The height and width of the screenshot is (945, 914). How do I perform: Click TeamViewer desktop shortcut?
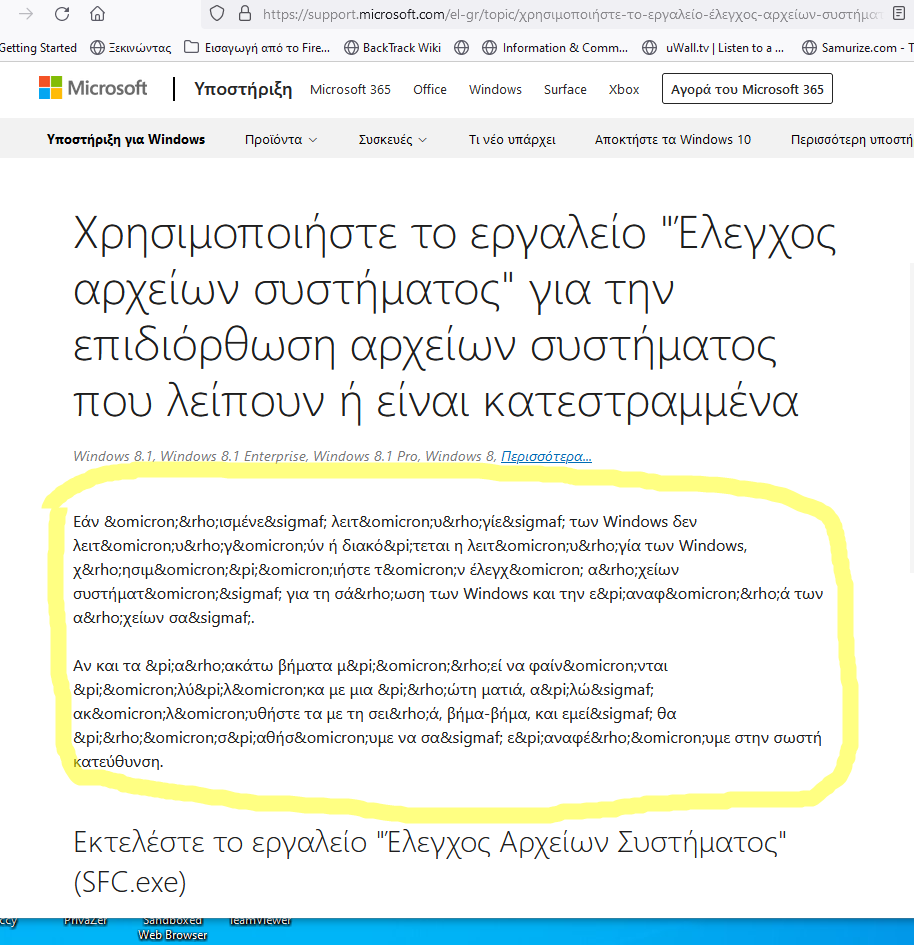pos(260,920)
